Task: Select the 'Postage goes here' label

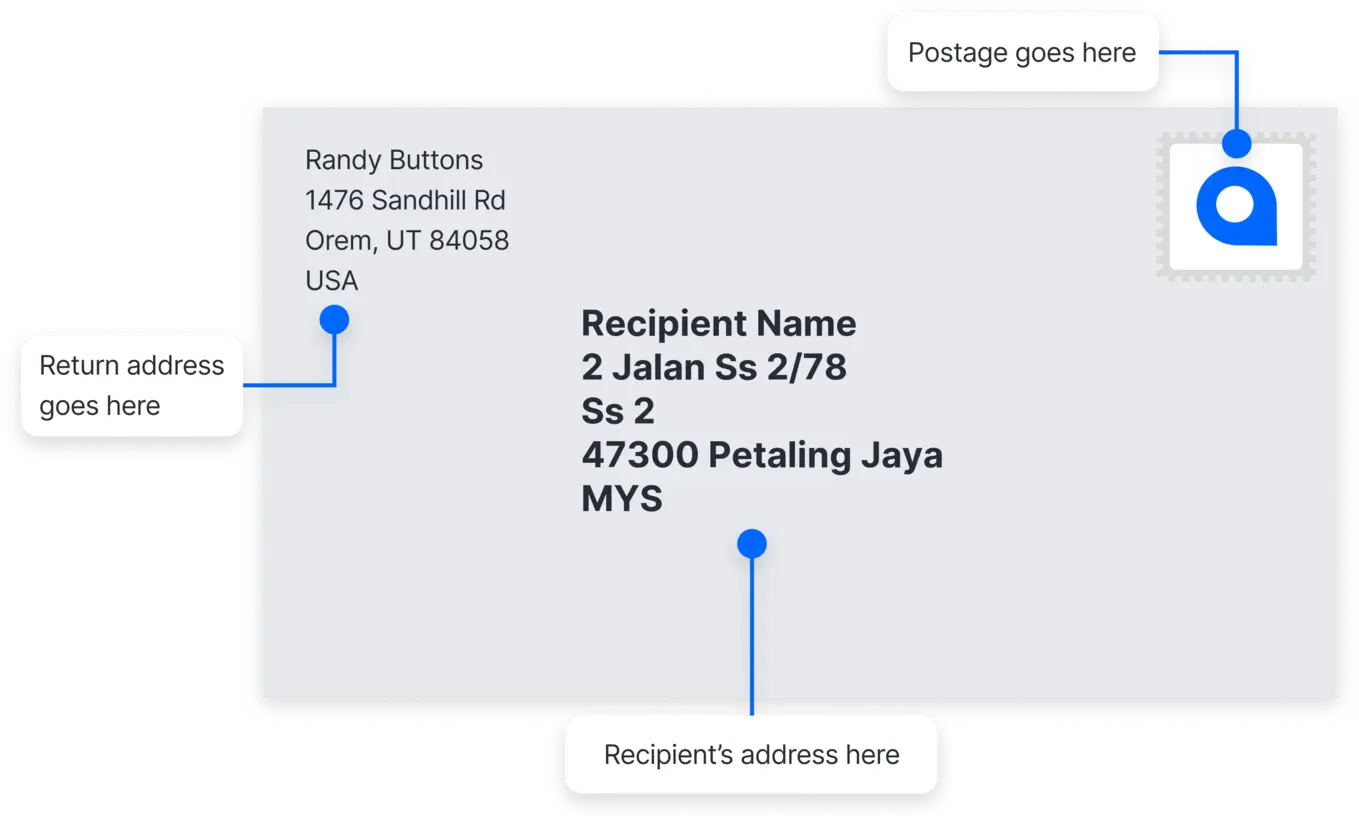Action: pyautogui.click(x=1022, y=53)
